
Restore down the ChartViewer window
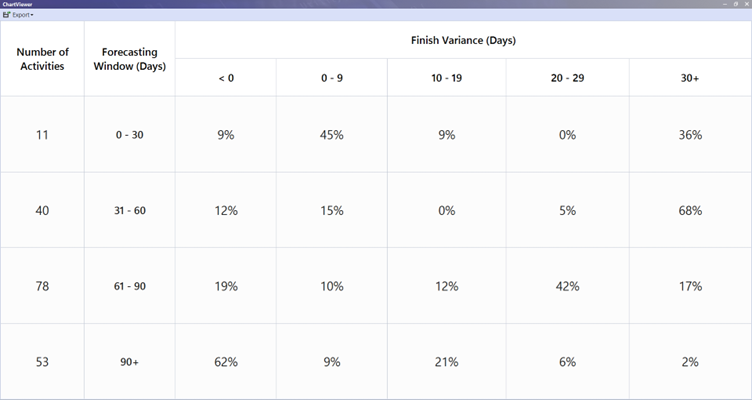click(734, 4)
